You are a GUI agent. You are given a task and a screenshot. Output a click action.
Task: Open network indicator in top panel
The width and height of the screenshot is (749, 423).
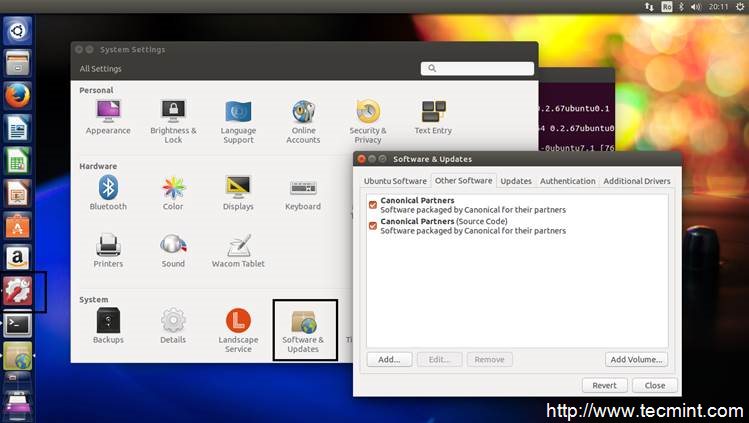(x=649, y=7)
